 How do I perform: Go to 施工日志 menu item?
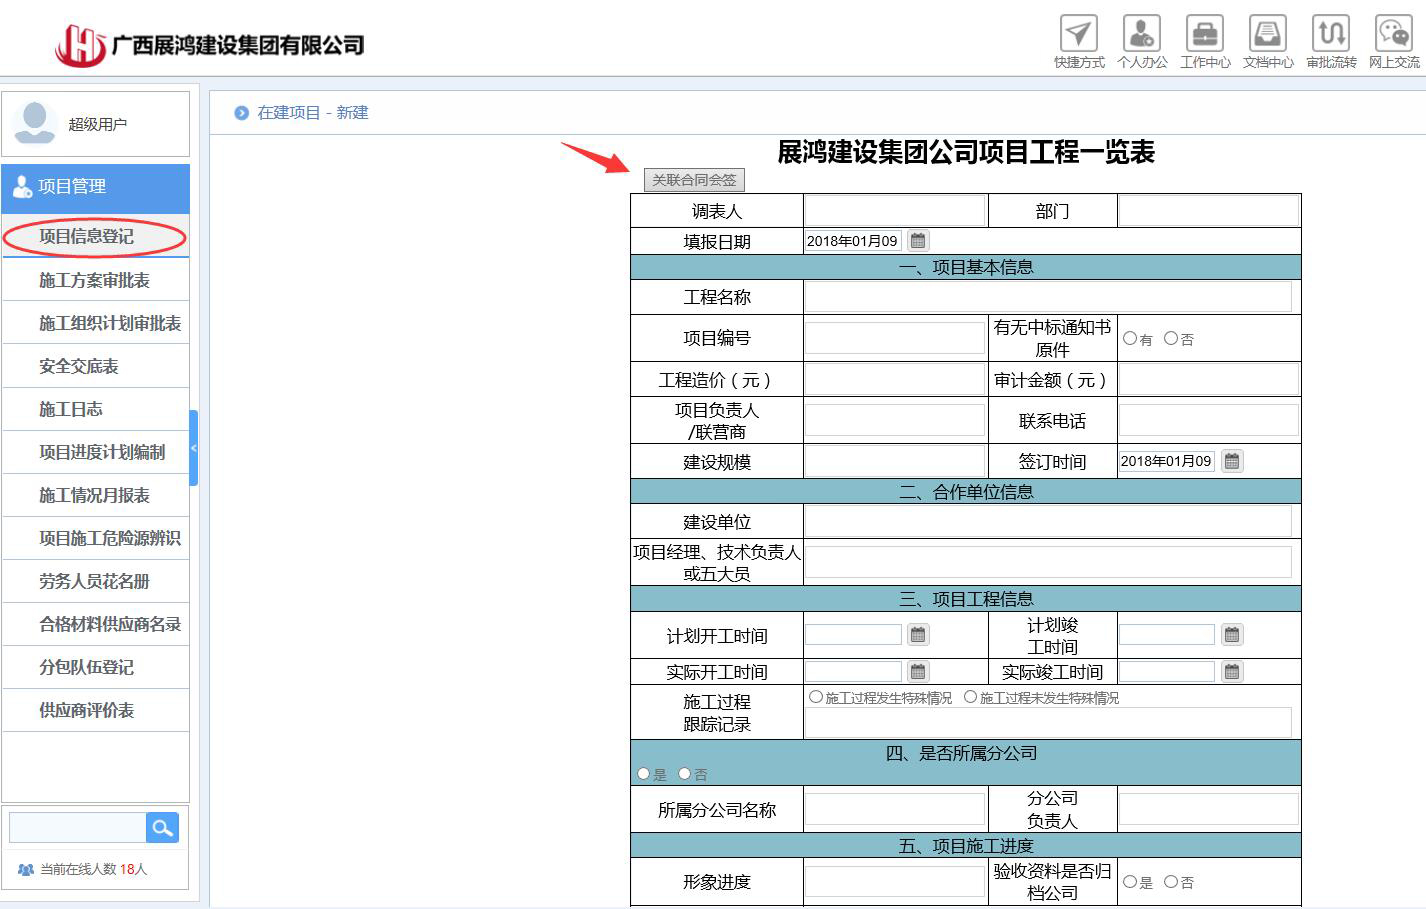click(71, 409)
